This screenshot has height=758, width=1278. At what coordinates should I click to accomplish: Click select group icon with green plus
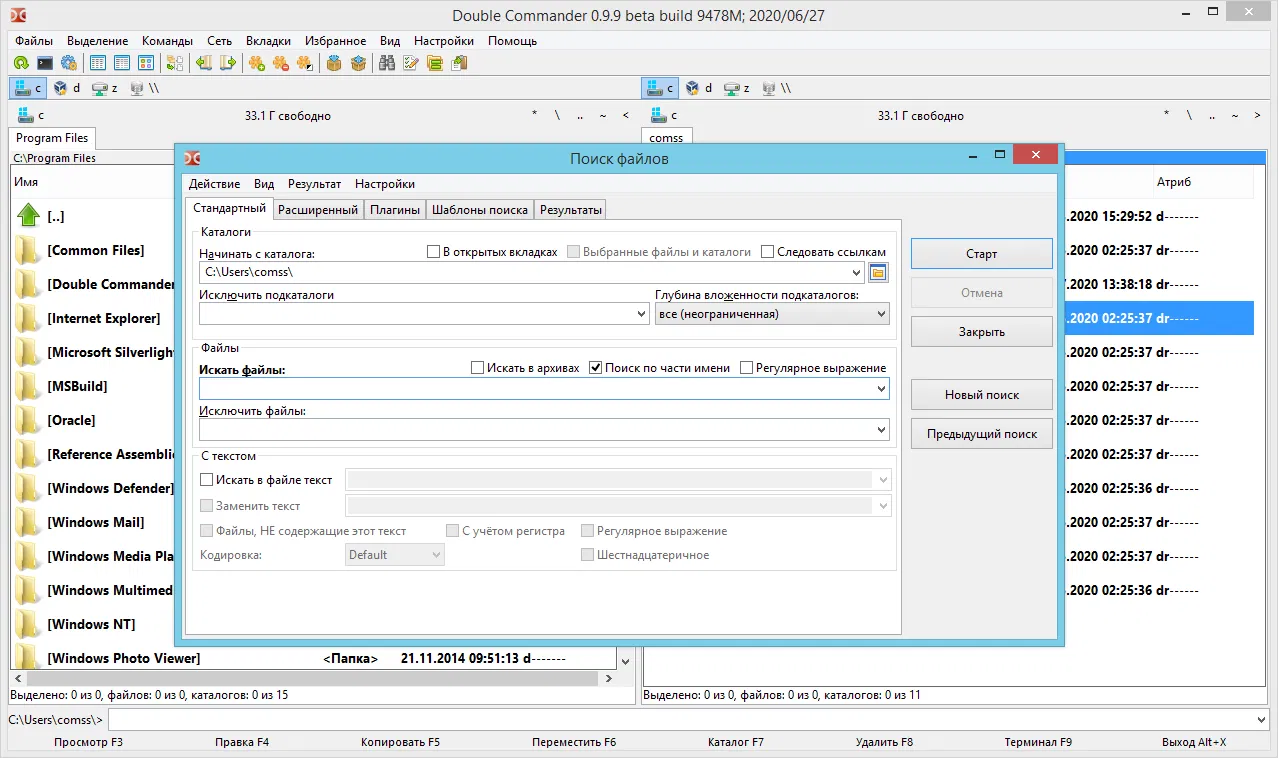point(257,63)
